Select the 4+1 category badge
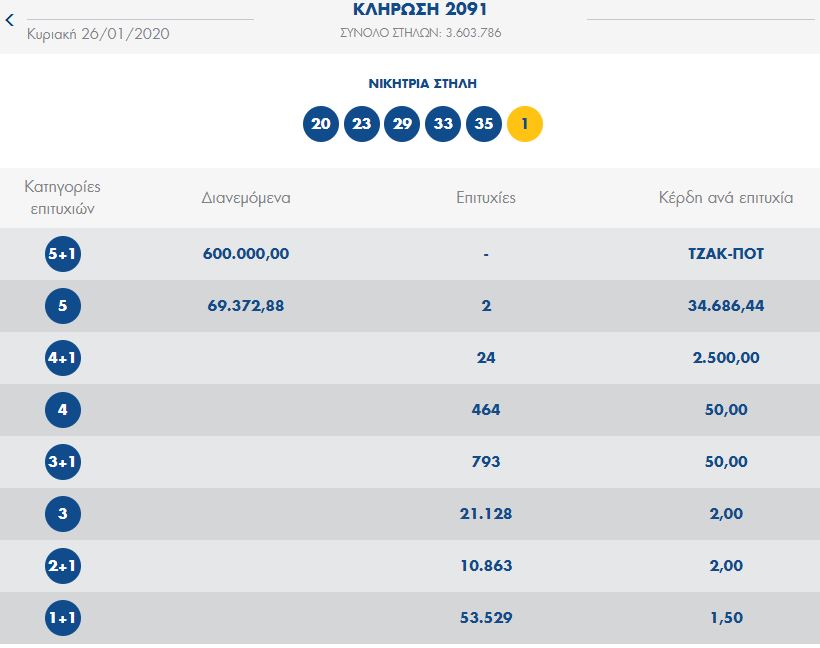This screenshot has width=820, height=648. pyautogui.click(x=63, y=358)
